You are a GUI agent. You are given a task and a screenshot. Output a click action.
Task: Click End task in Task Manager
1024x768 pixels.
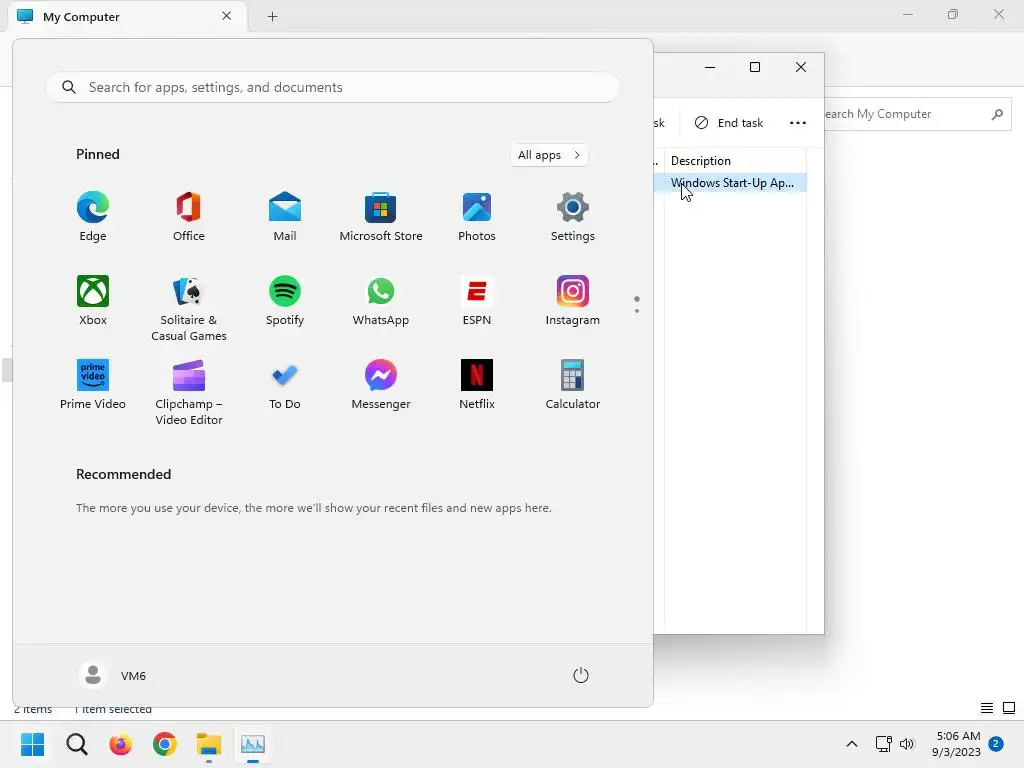pos(729,123)
